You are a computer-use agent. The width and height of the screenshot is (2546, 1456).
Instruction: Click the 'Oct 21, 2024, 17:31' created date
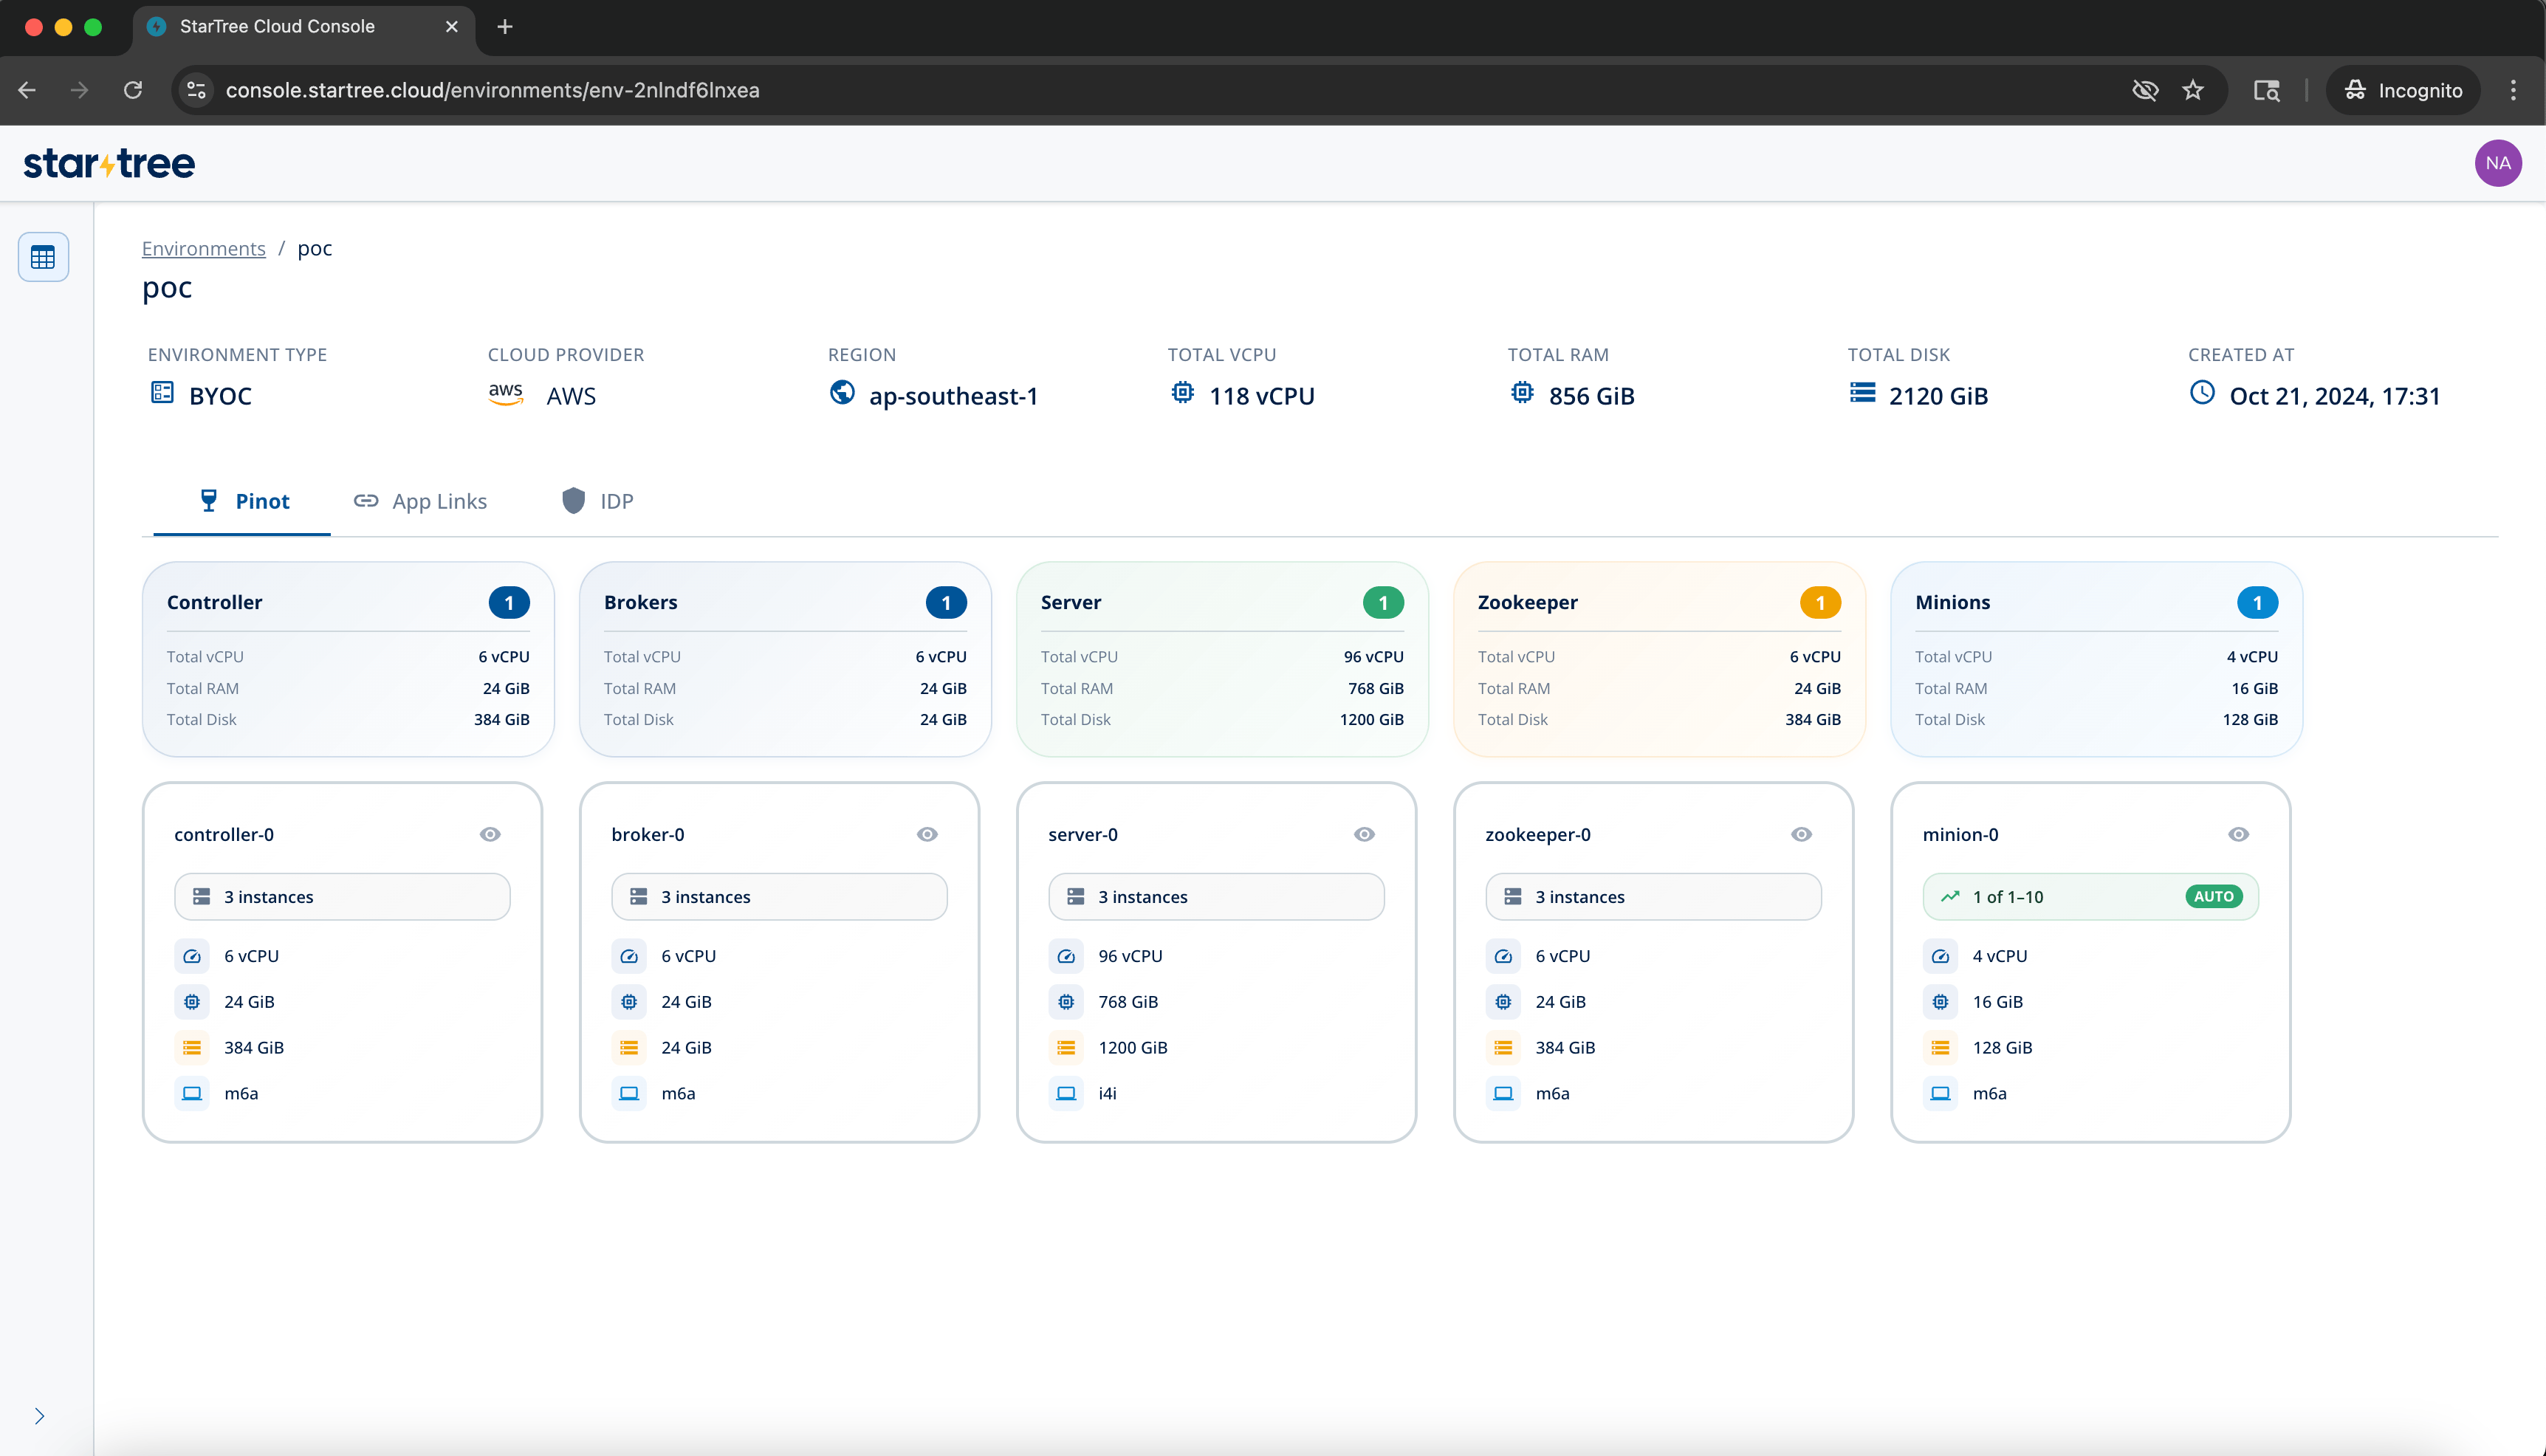click(x=2335, y=396)
